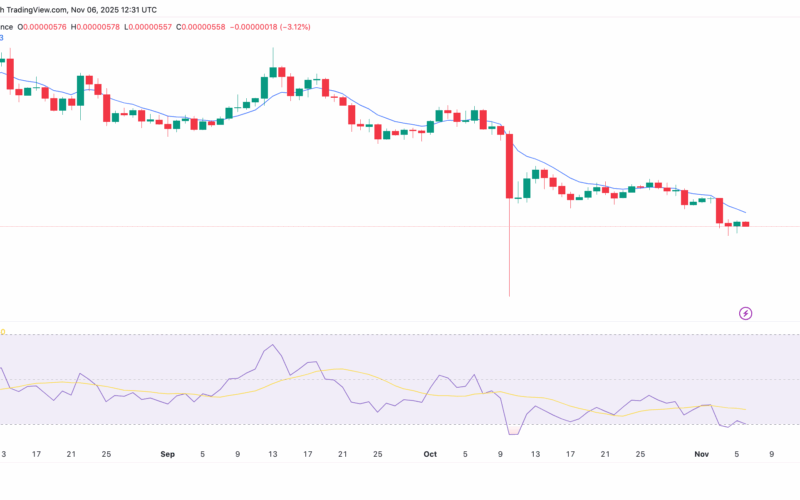Click the RSI purple line's highest peak
The height and width of the screenshot is (500, 800).
pos(272,347)
